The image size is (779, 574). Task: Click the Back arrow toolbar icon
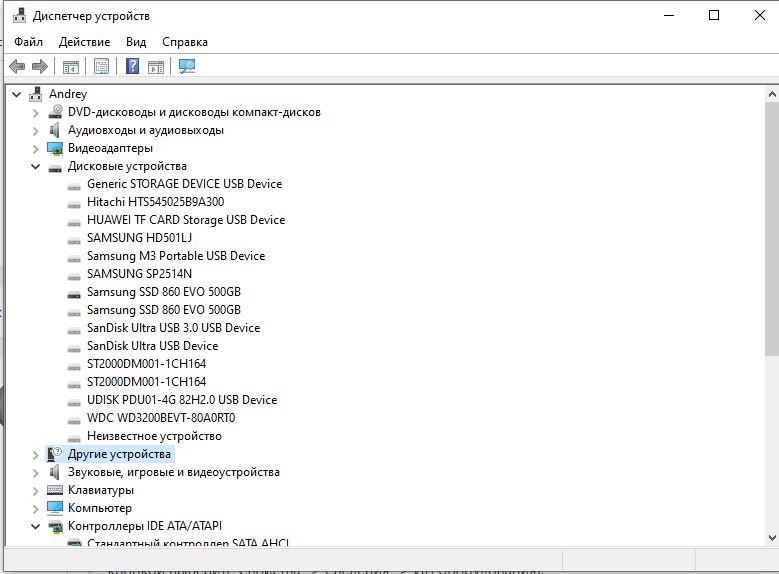click(17, 67)
